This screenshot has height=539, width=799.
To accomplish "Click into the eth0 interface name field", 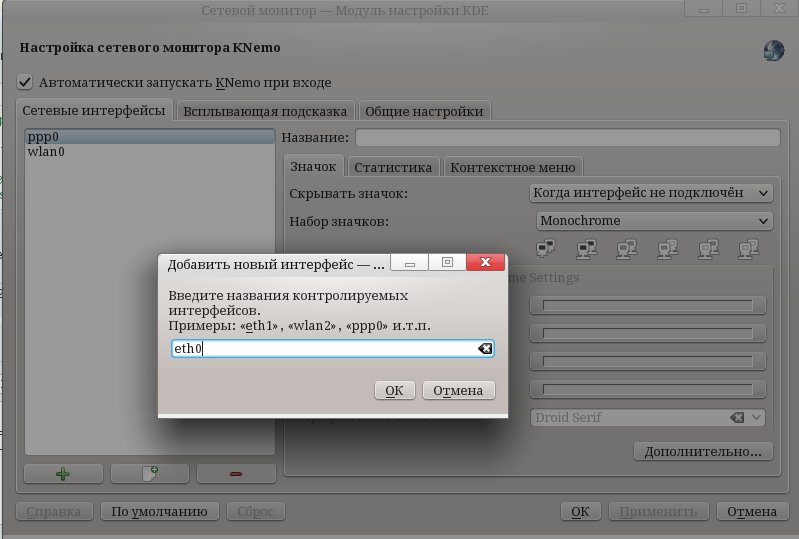I will 332,348.
